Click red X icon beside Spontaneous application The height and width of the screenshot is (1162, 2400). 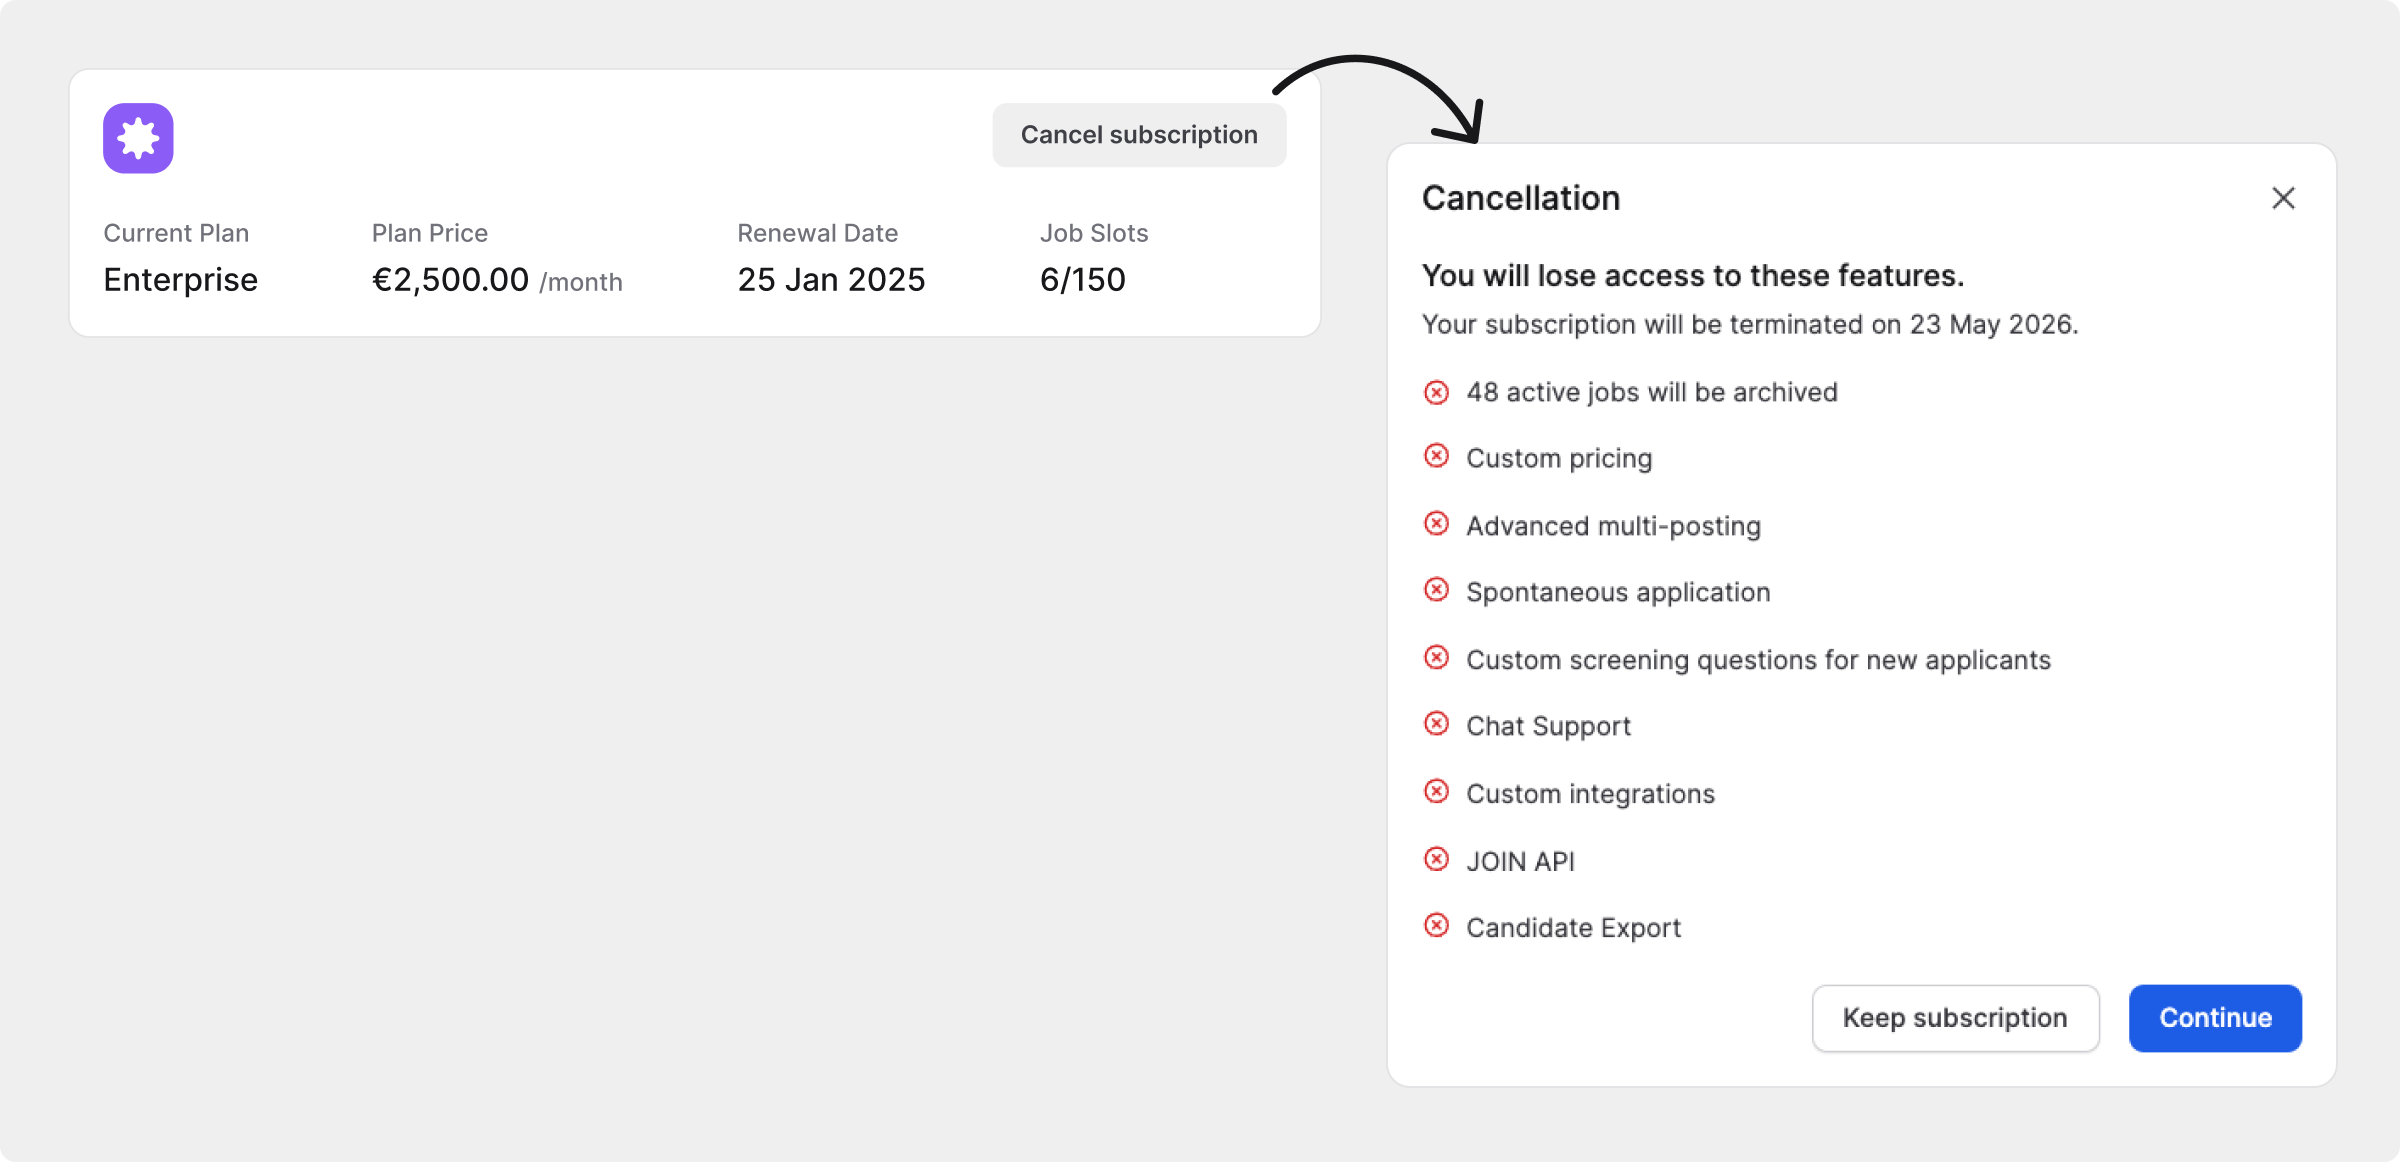(x=1436, y=590)
